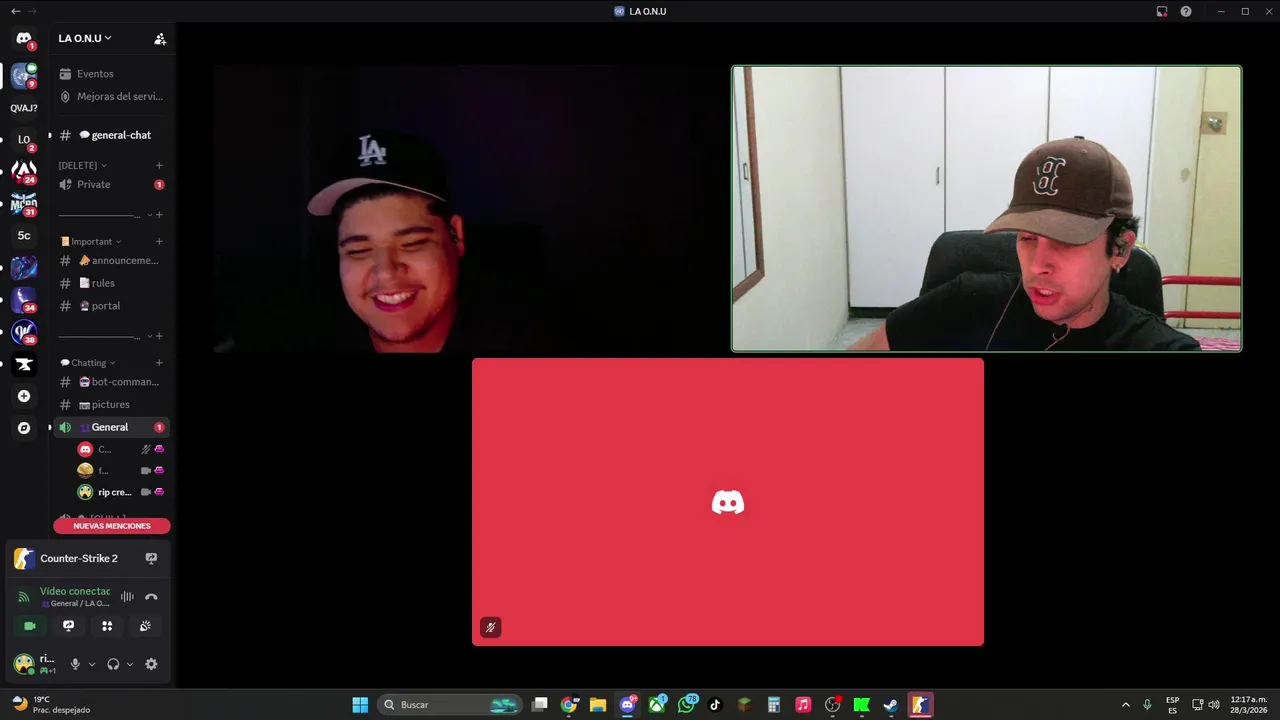Click the Video conectado status text

(x=75, y=591)
